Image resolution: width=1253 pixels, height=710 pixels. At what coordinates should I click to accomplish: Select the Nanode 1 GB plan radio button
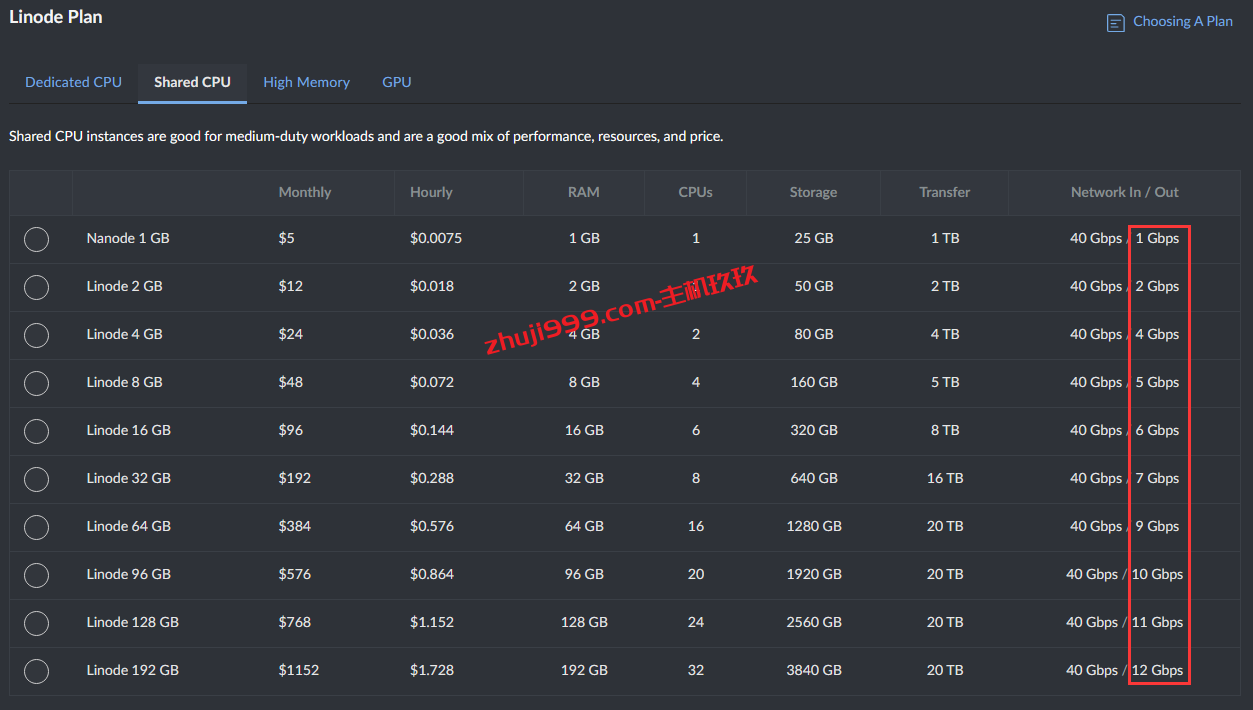36,239
